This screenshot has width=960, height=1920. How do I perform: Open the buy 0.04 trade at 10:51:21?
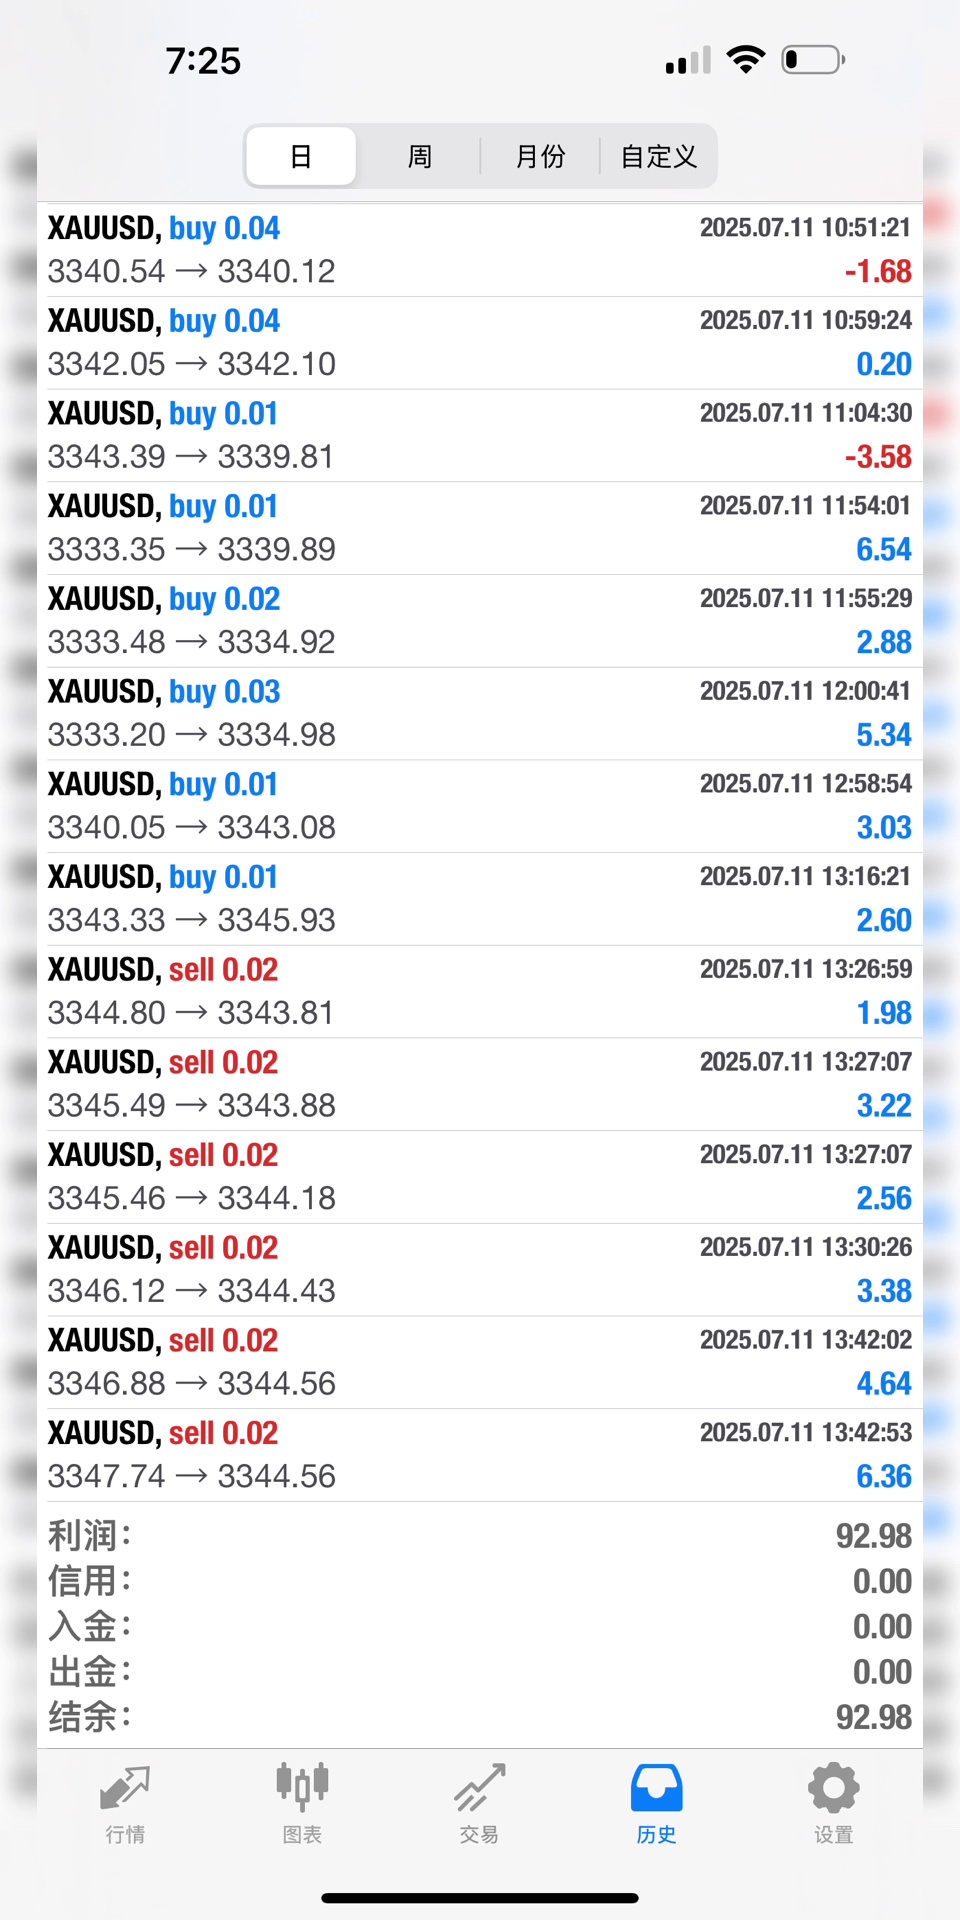point(480,250)
